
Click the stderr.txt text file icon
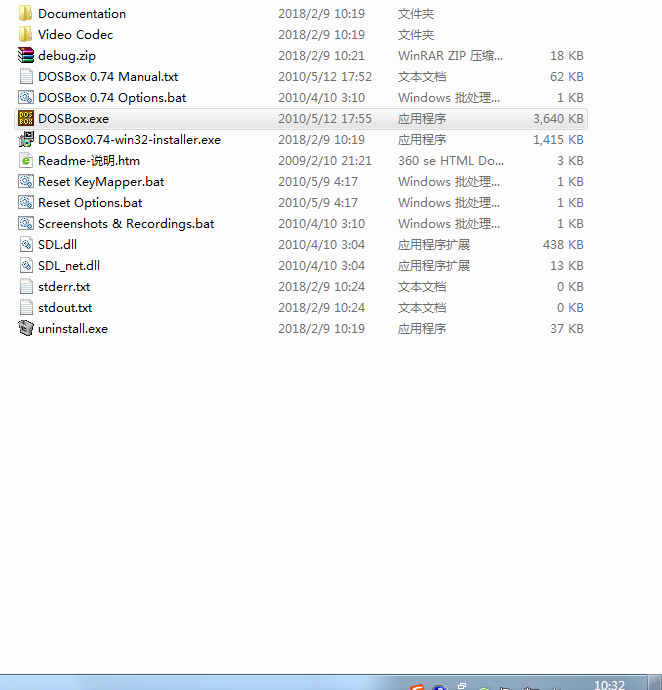point(26,286)
